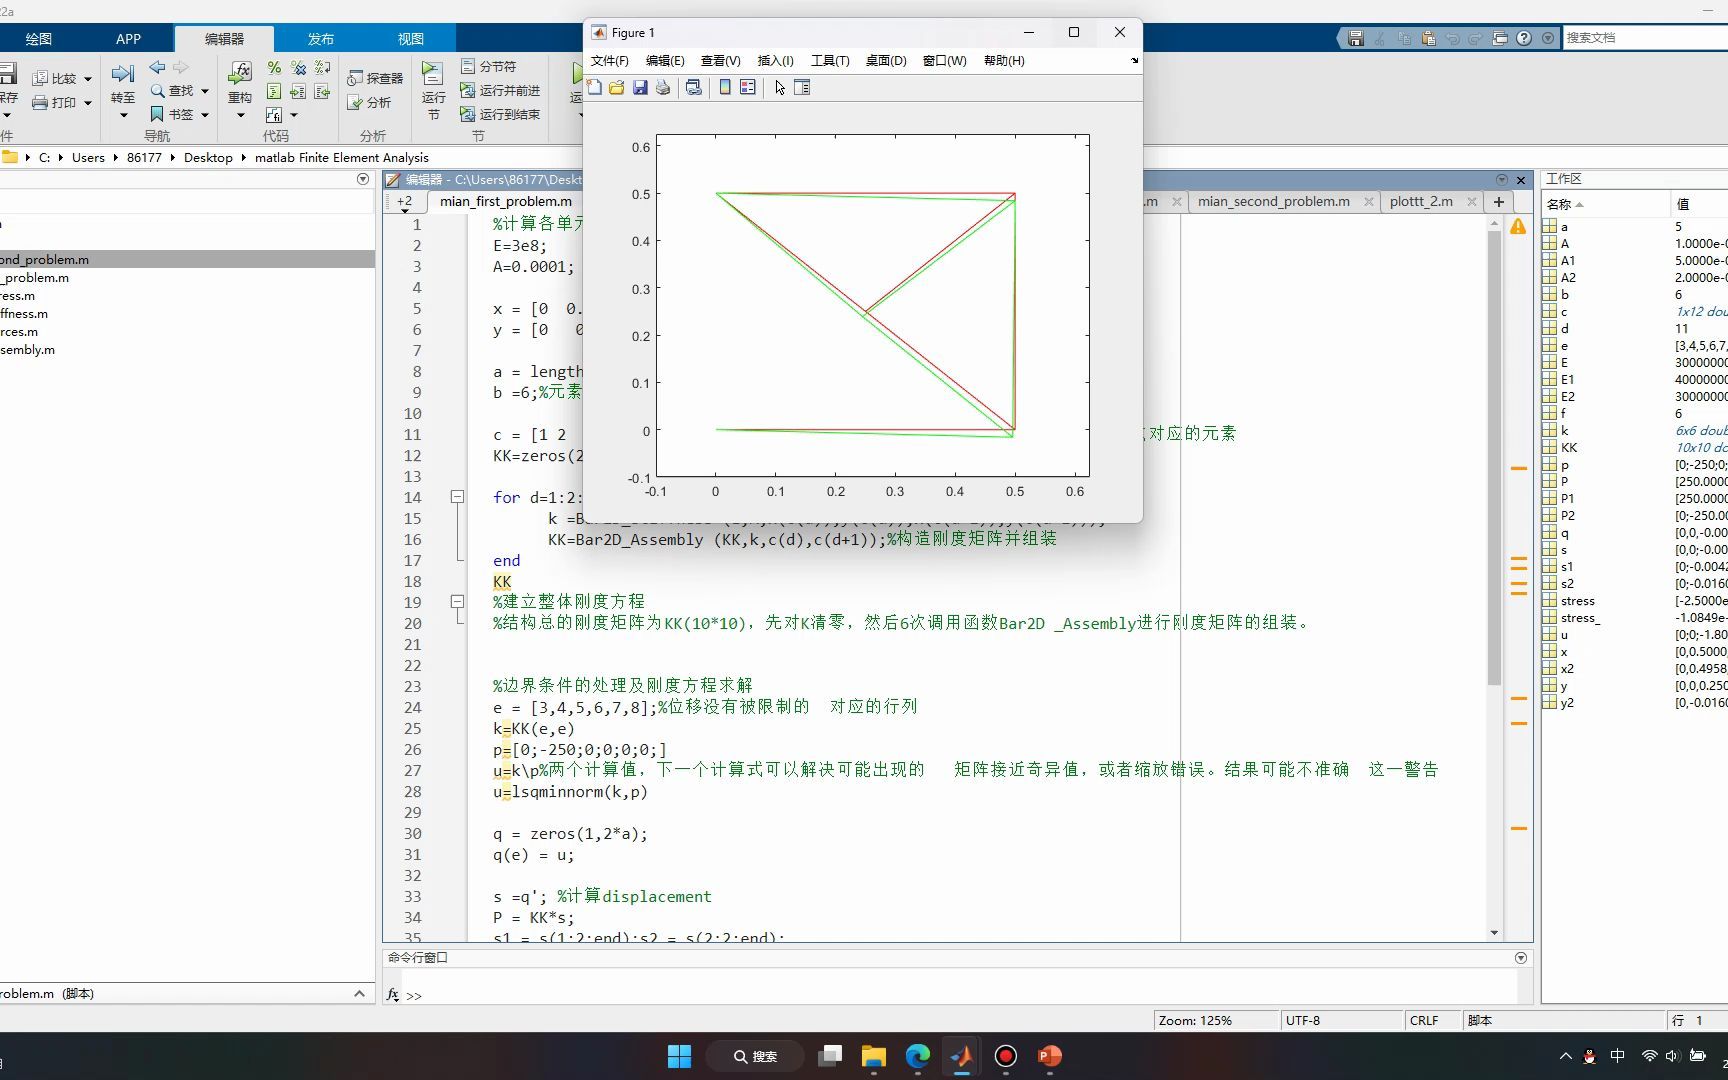Image resolution: width=1728 pixels, height=1080 pixels.
Task: Click Save icon in quick access toolbar
Action: pyautogui.click(x=1356, y=38)
